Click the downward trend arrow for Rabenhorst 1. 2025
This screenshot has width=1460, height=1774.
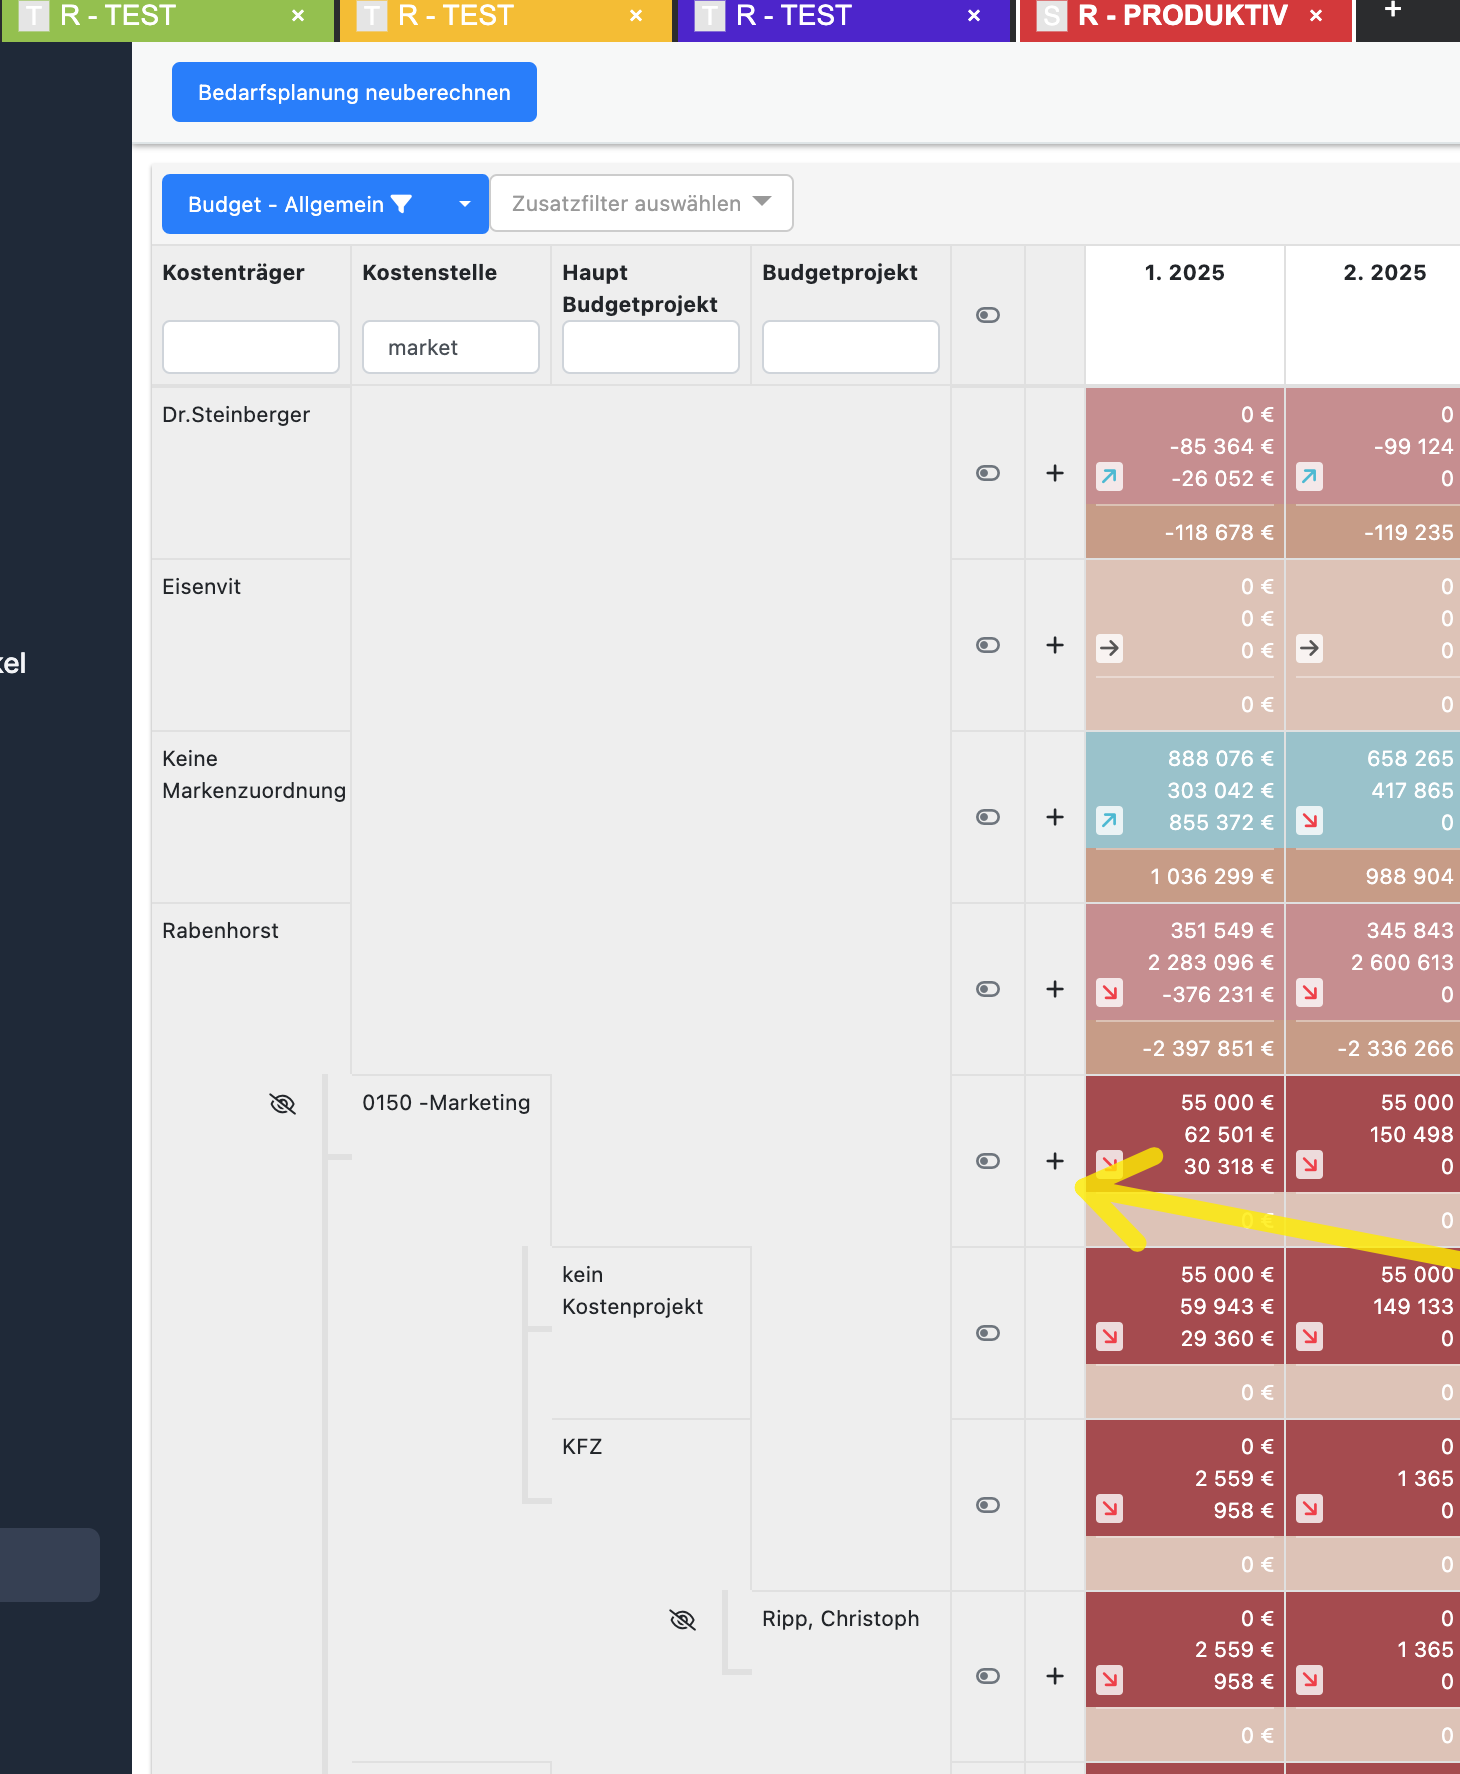pos(1109,993)
